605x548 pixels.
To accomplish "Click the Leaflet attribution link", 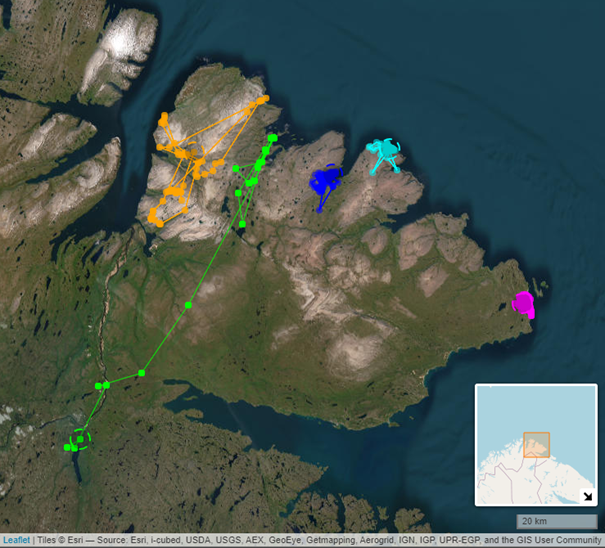I will click(15, 540).
